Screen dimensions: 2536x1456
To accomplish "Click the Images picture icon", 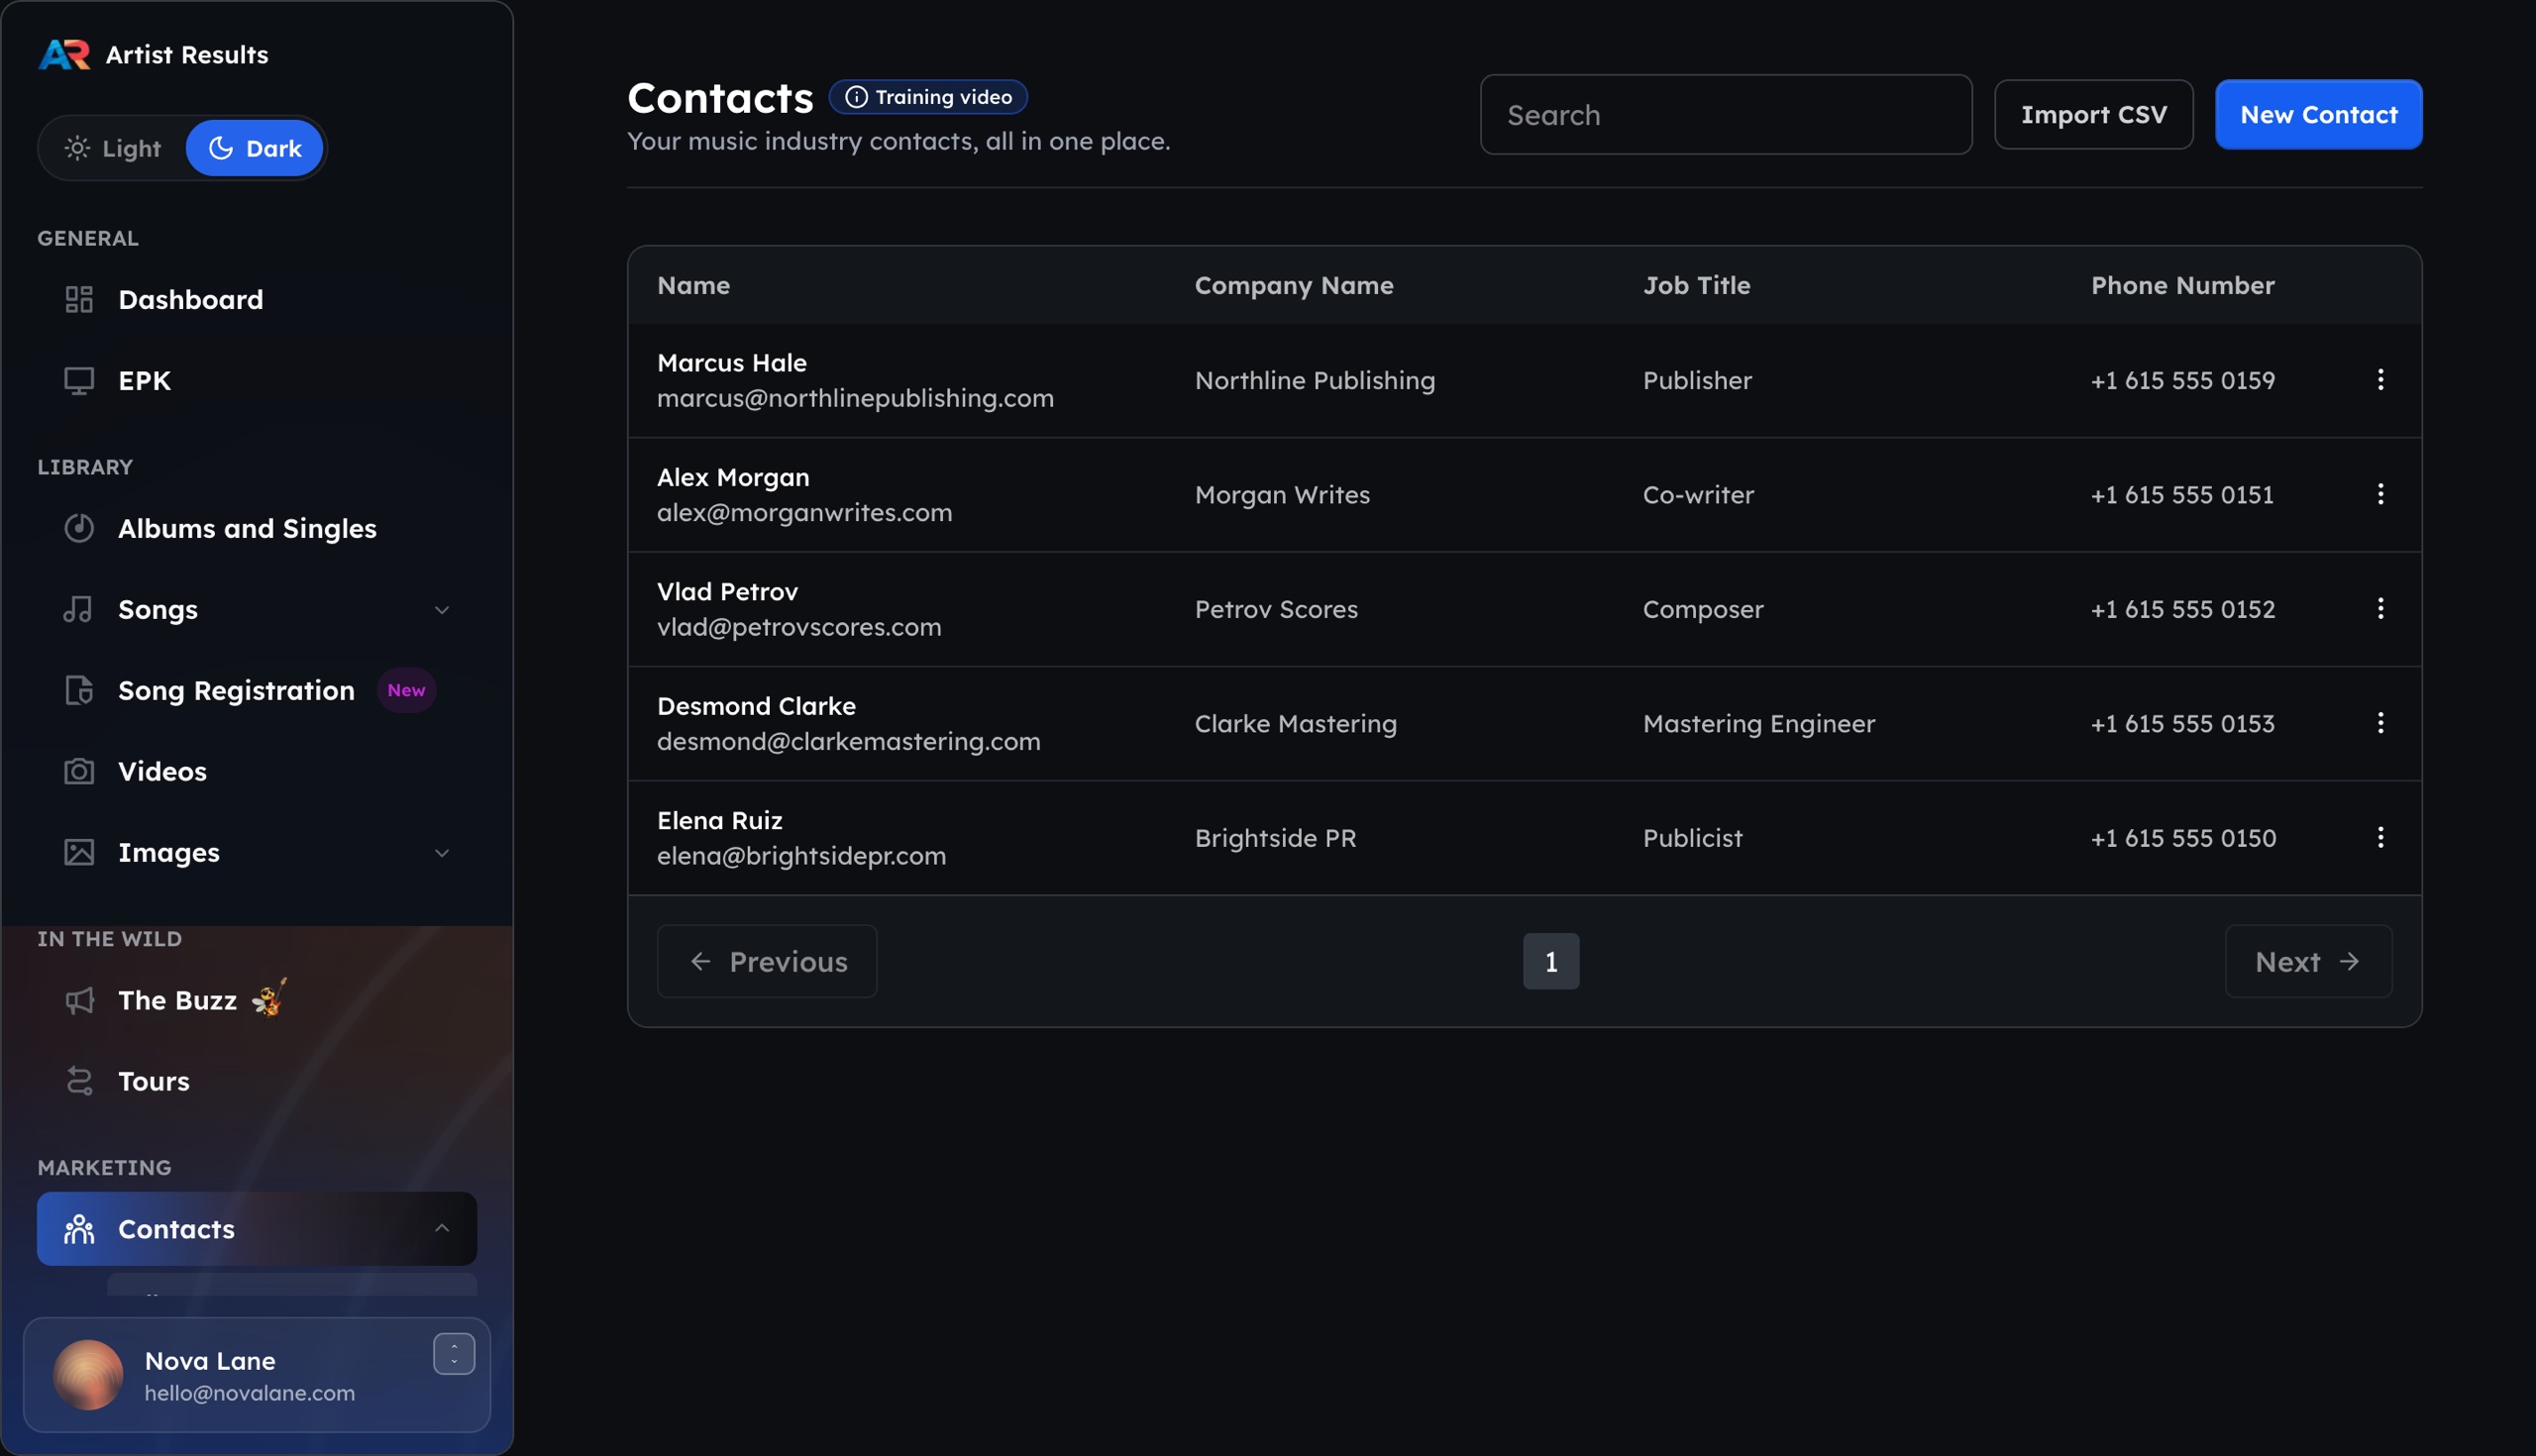I will [x=79, y=852].
